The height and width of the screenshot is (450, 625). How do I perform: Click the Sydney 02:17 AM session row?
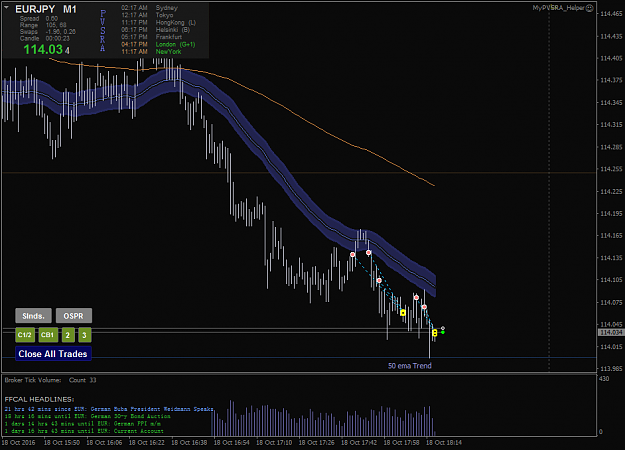[150, 8]
